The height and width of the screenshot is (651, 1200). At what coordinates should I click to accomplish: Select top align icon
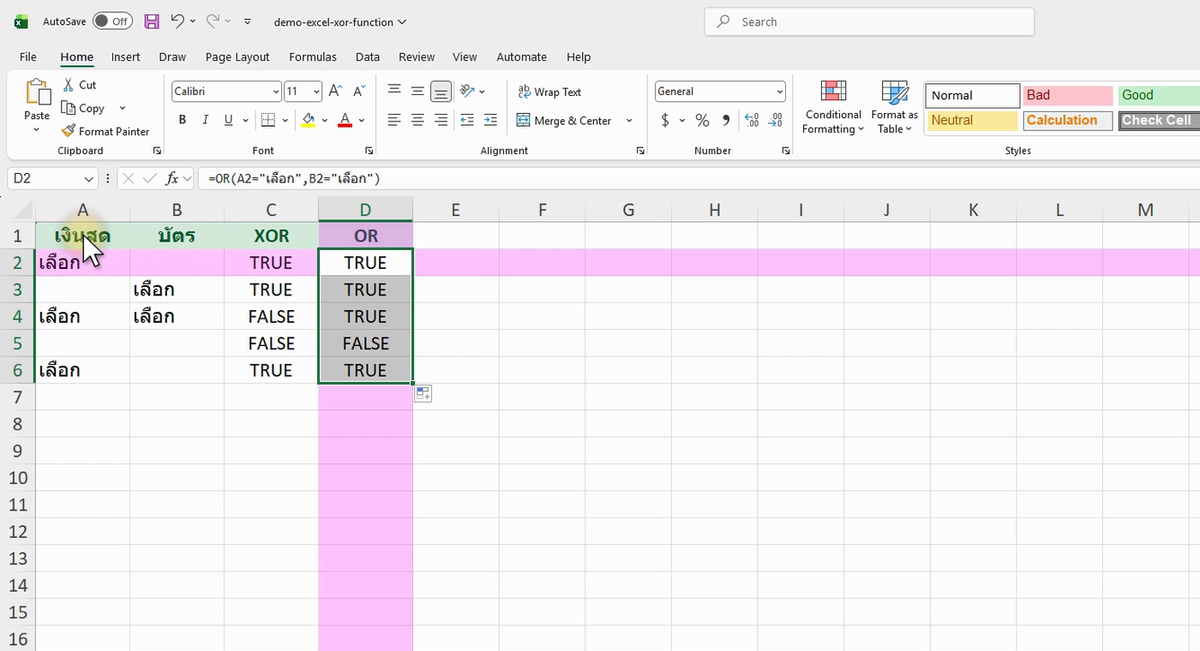(x=394, y=91)
